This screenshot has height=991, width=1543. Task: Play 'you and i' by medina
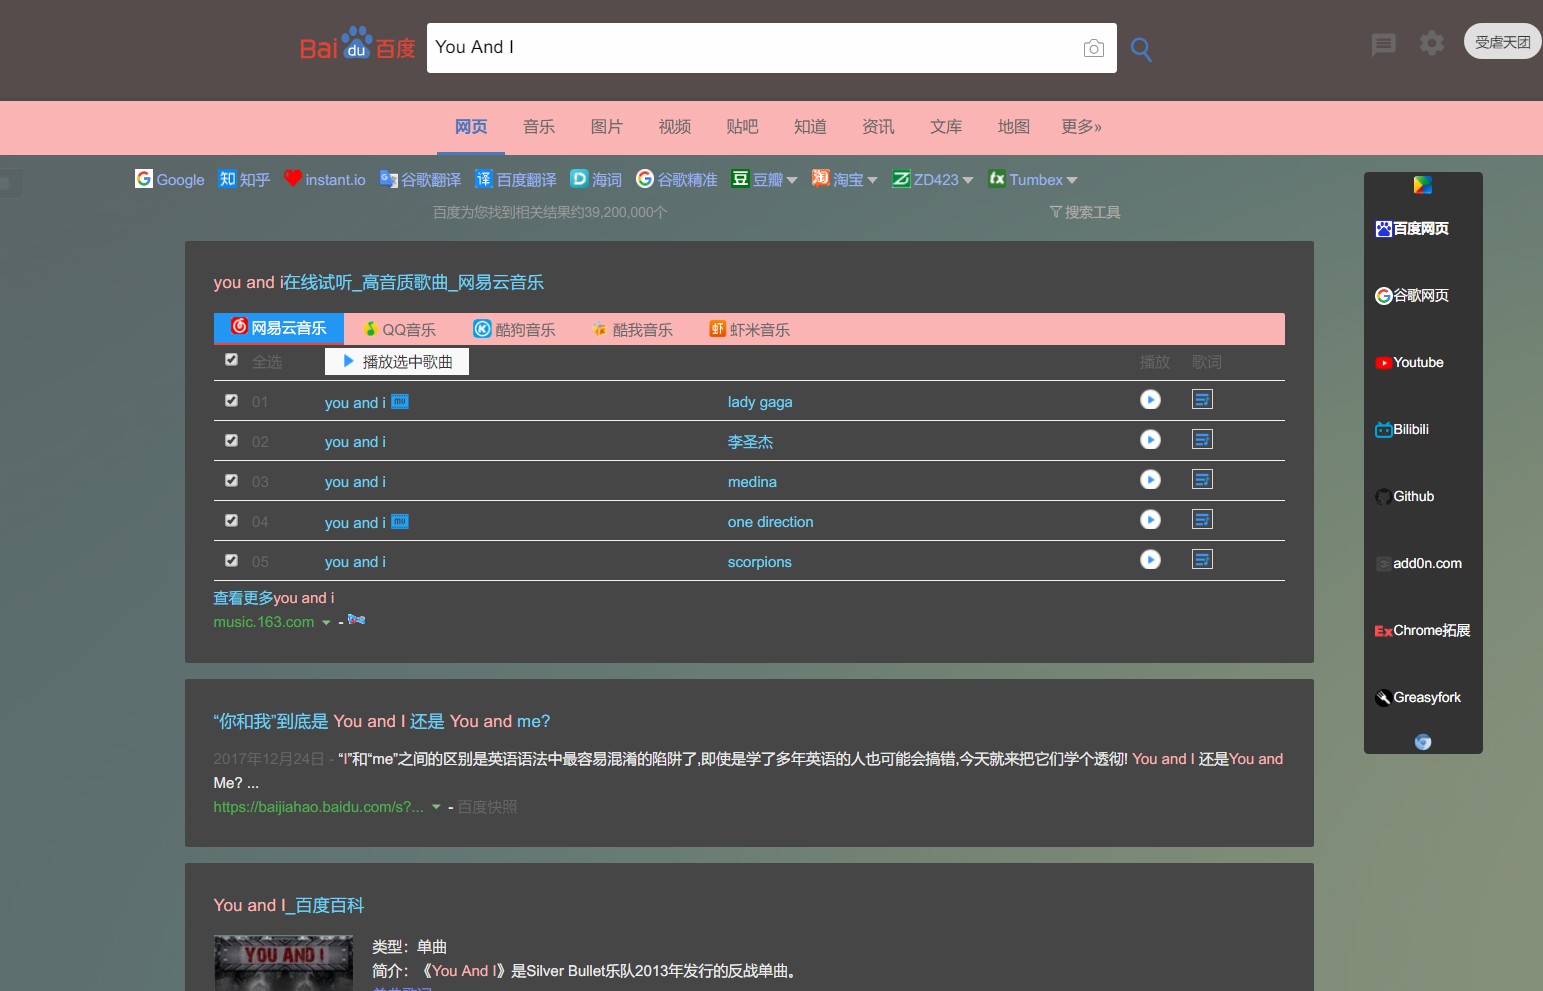(x=1150, y=480)
